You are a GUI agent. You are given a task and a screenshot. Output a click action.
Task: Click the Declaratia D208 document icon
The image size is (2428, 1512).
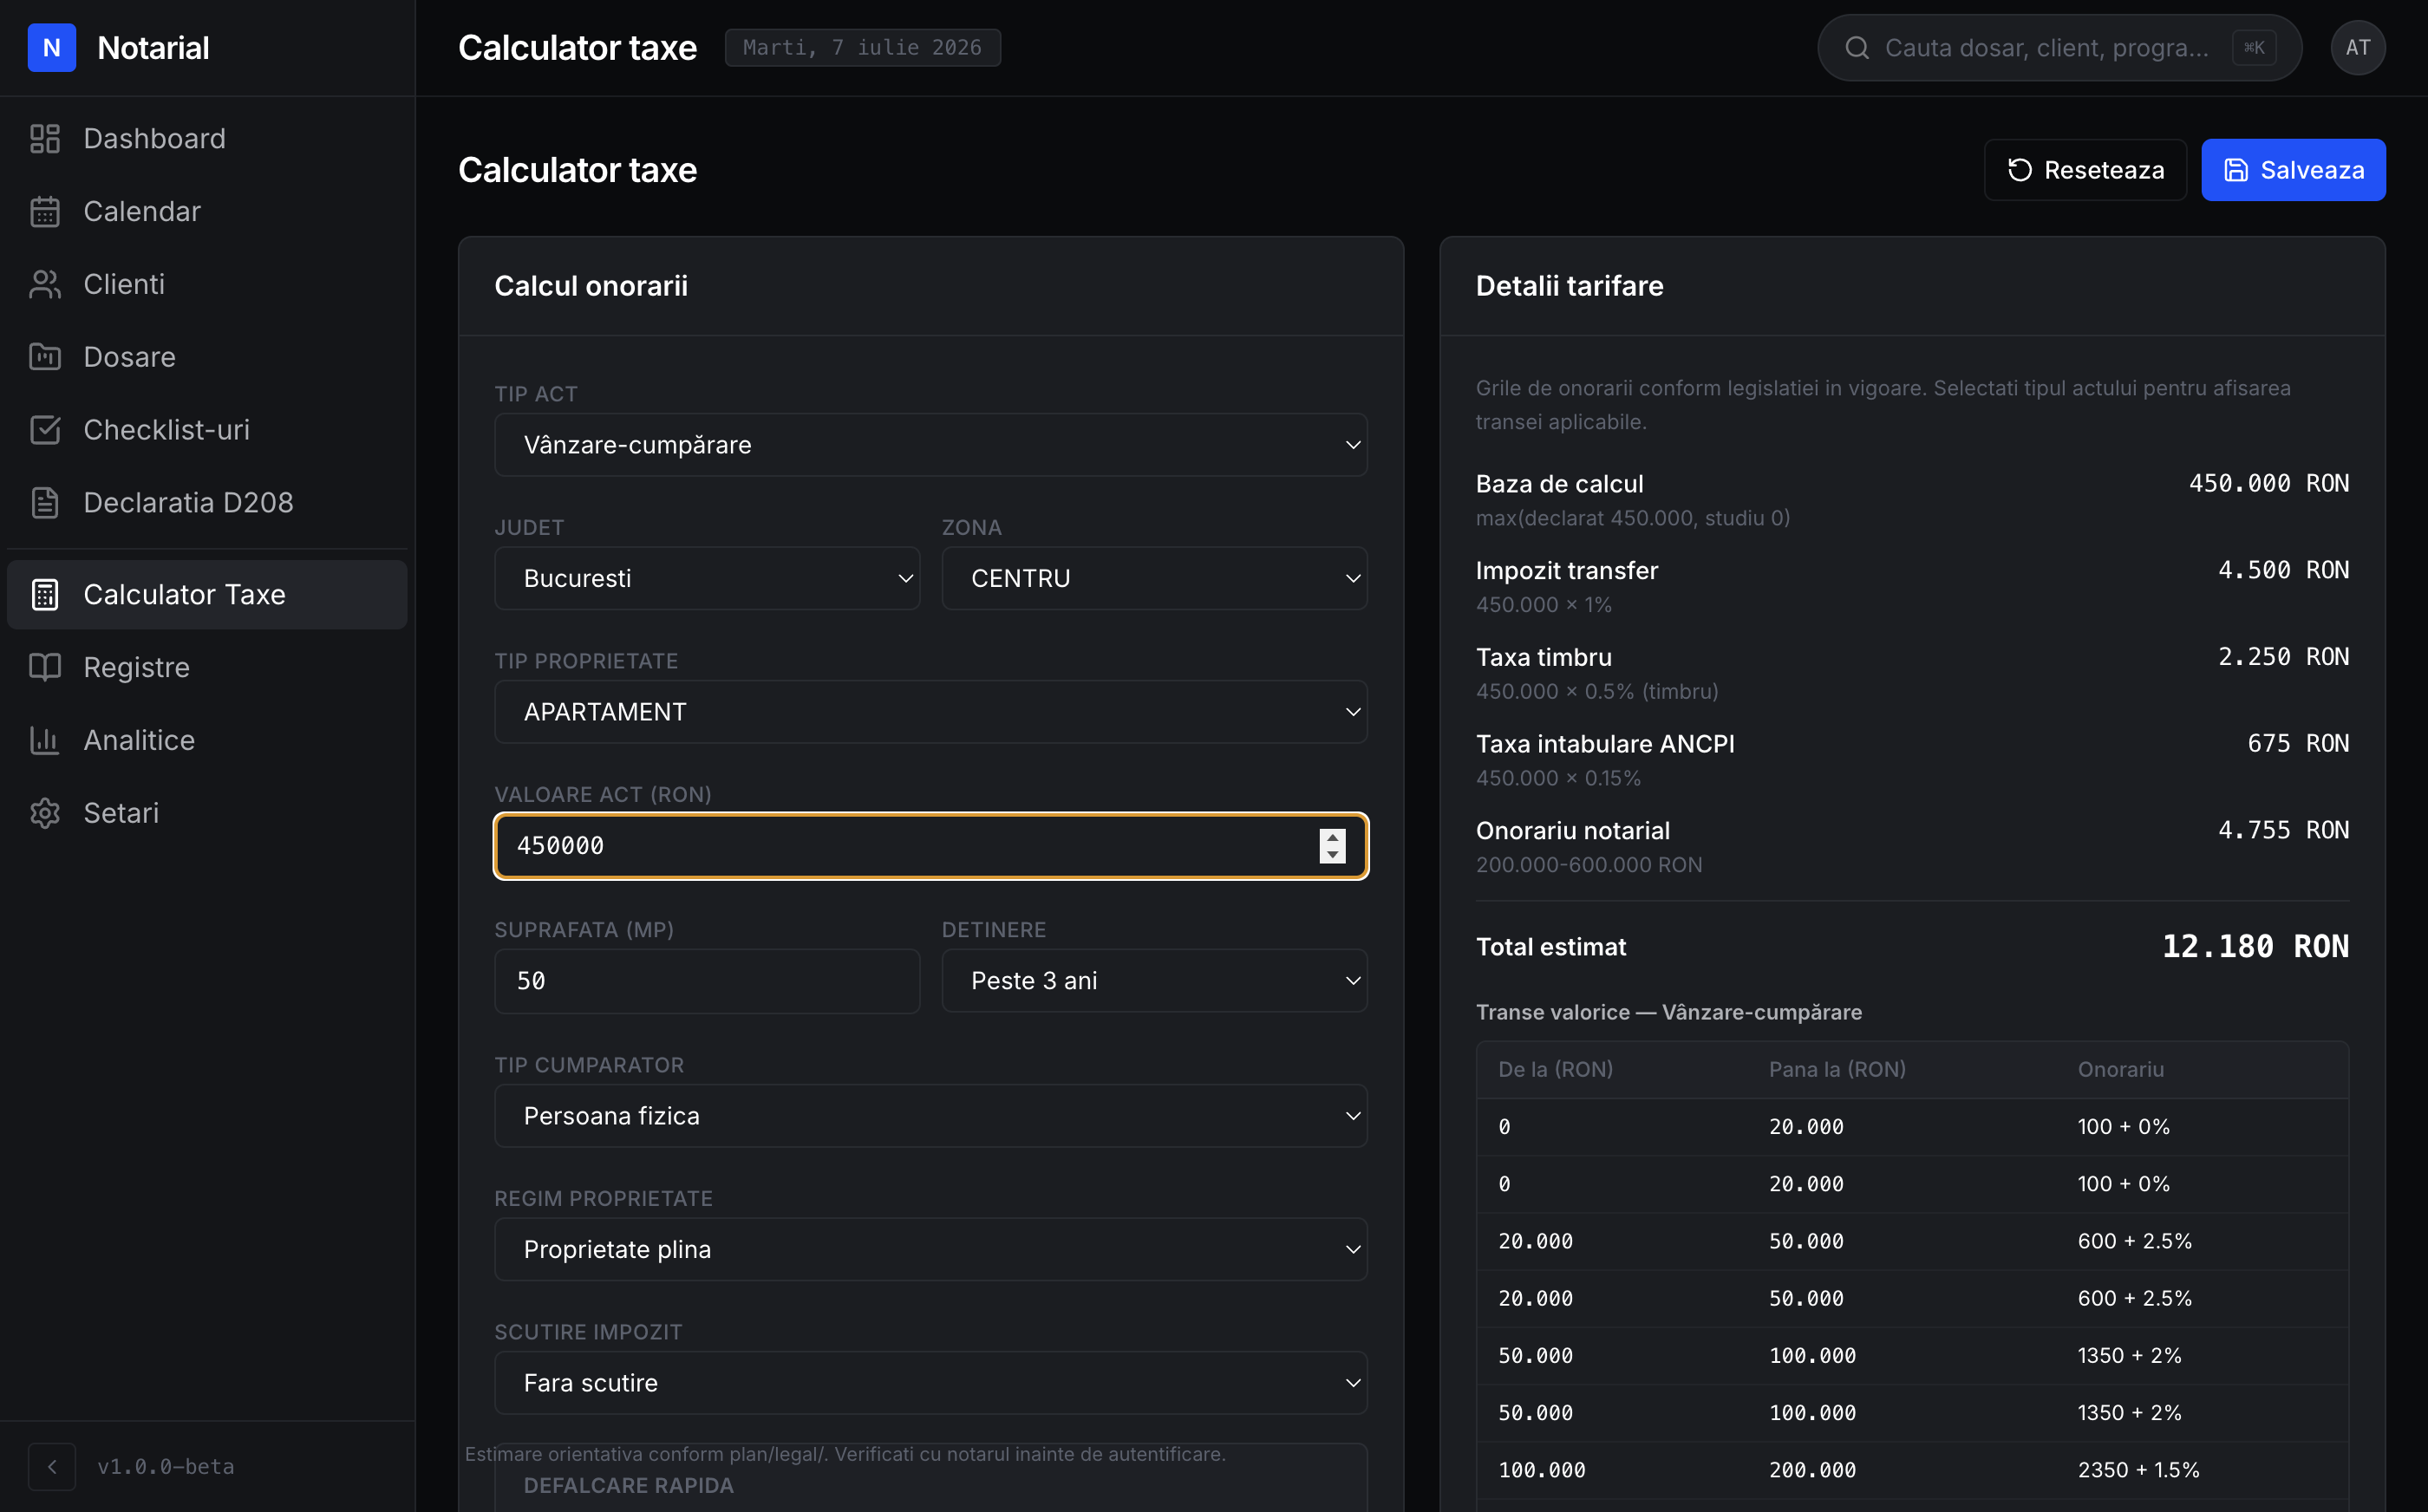45,502
